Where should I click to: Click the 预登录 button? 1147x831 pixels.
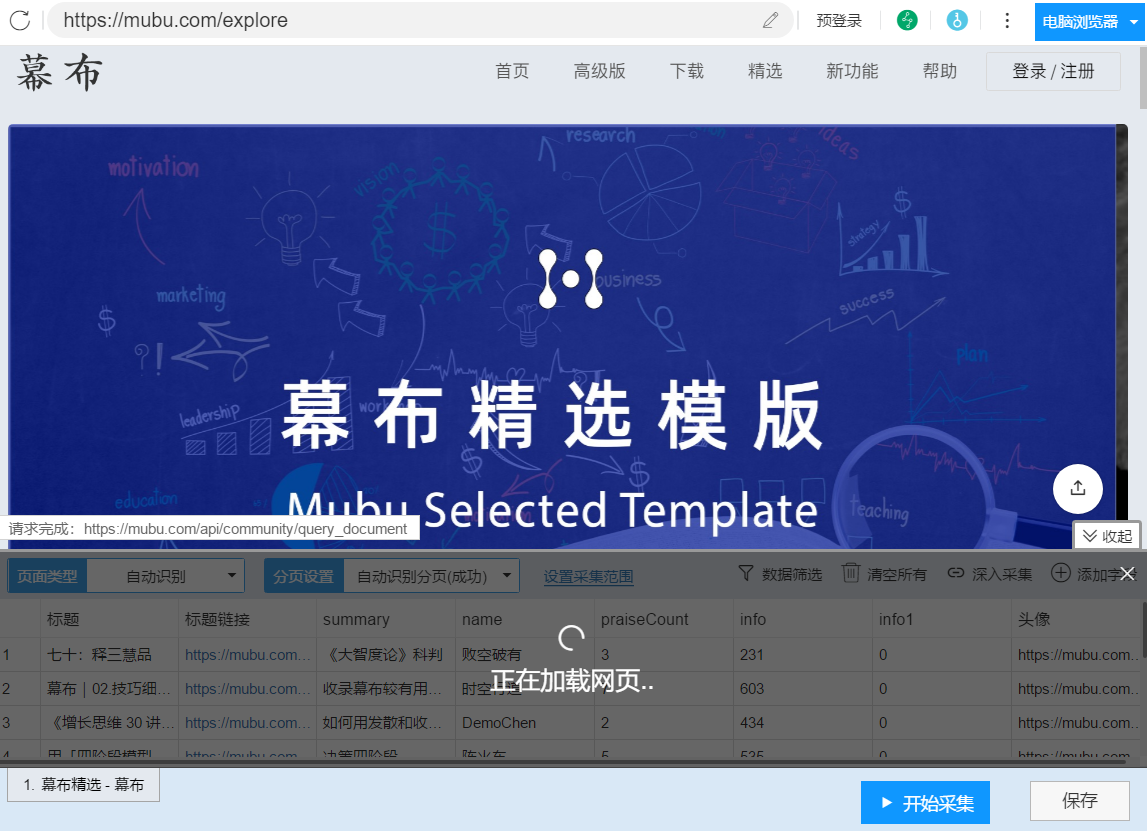click(839, 20)
